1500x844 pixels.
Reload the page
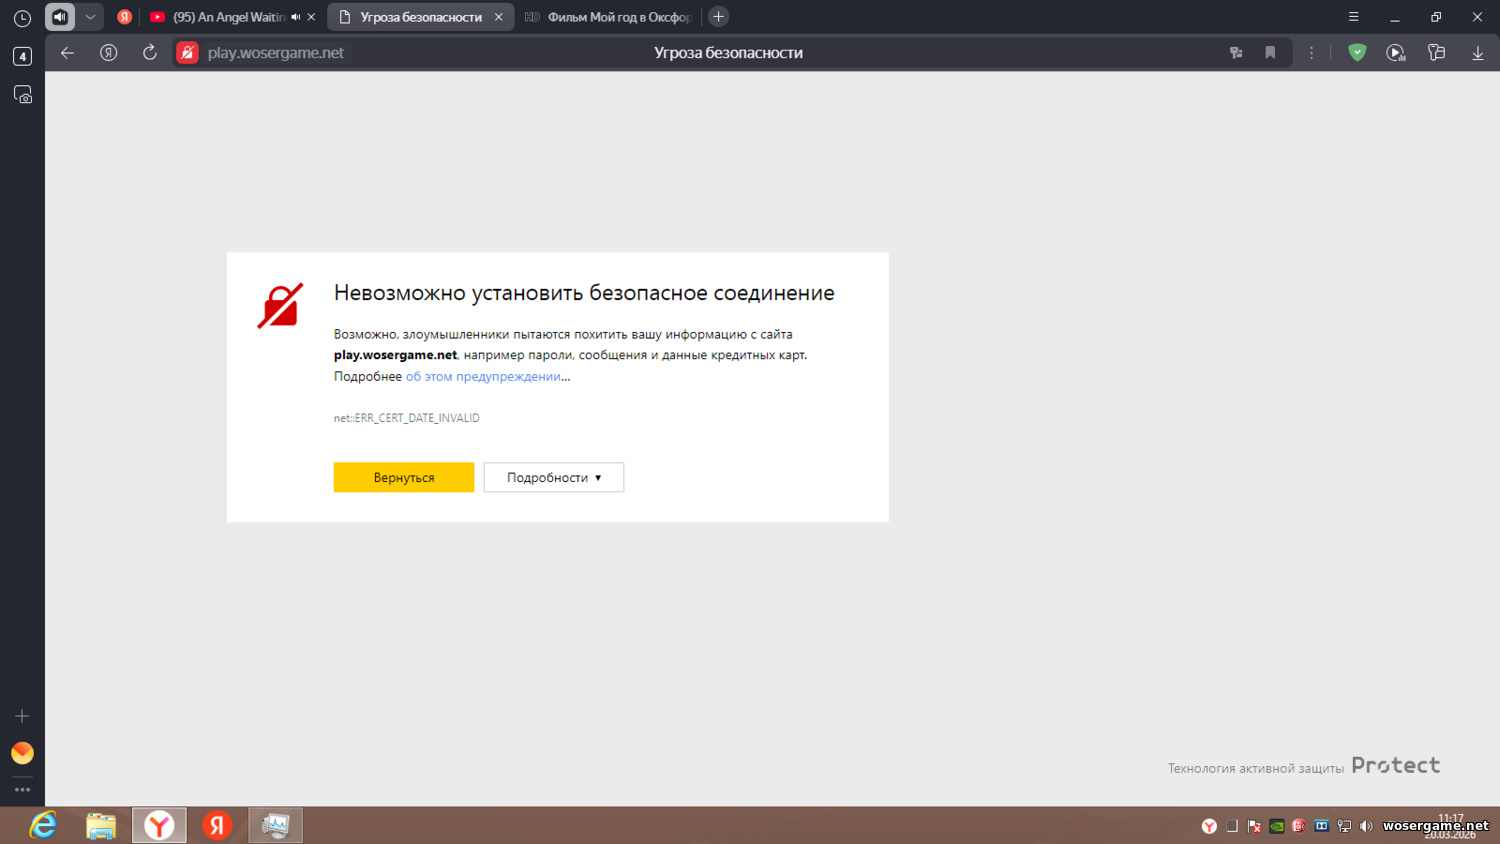point(149,53)
